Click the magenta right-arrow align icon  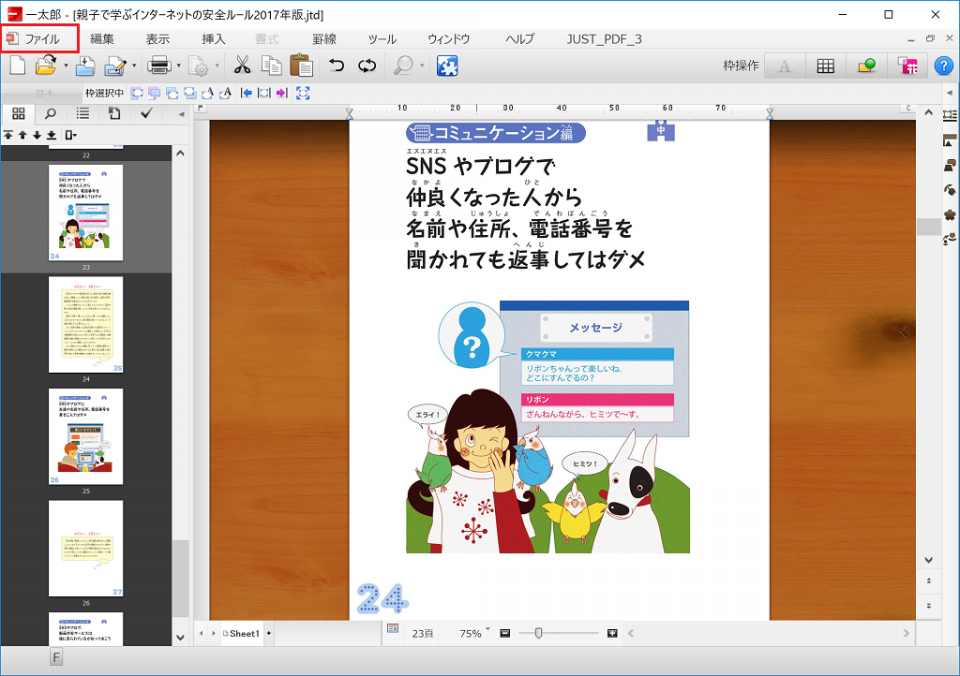point(282,93)
